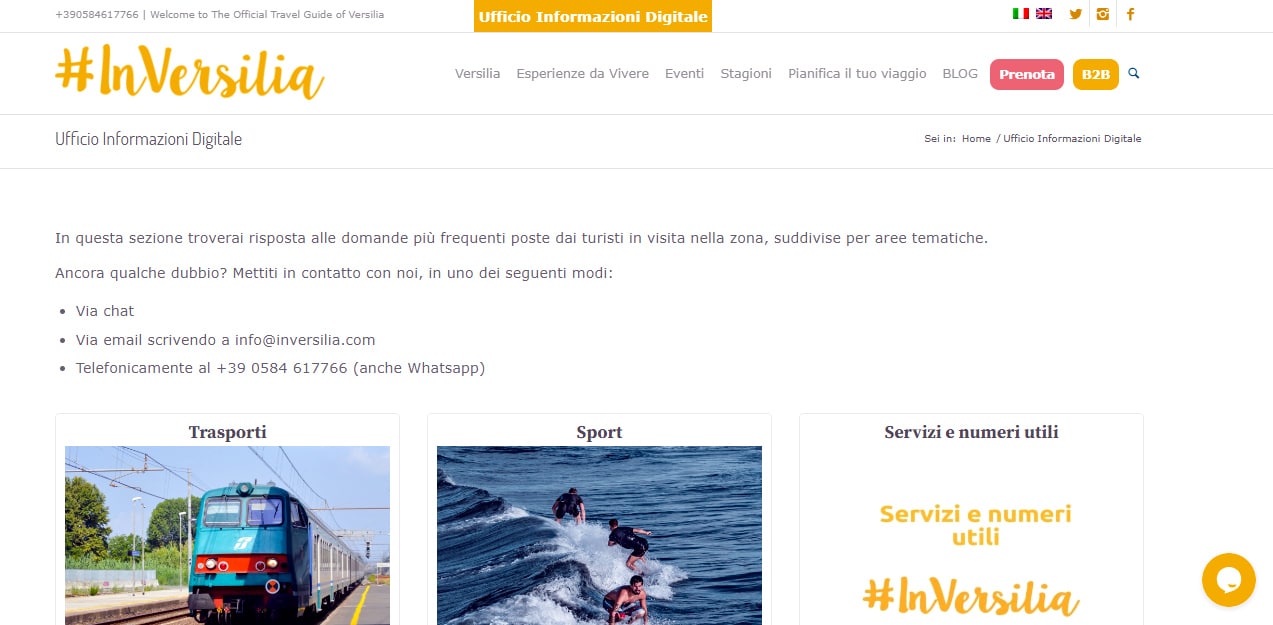Open the Versilia menu
The height and width of the screenshot is (625, 1273).
(x=477, y=74)
